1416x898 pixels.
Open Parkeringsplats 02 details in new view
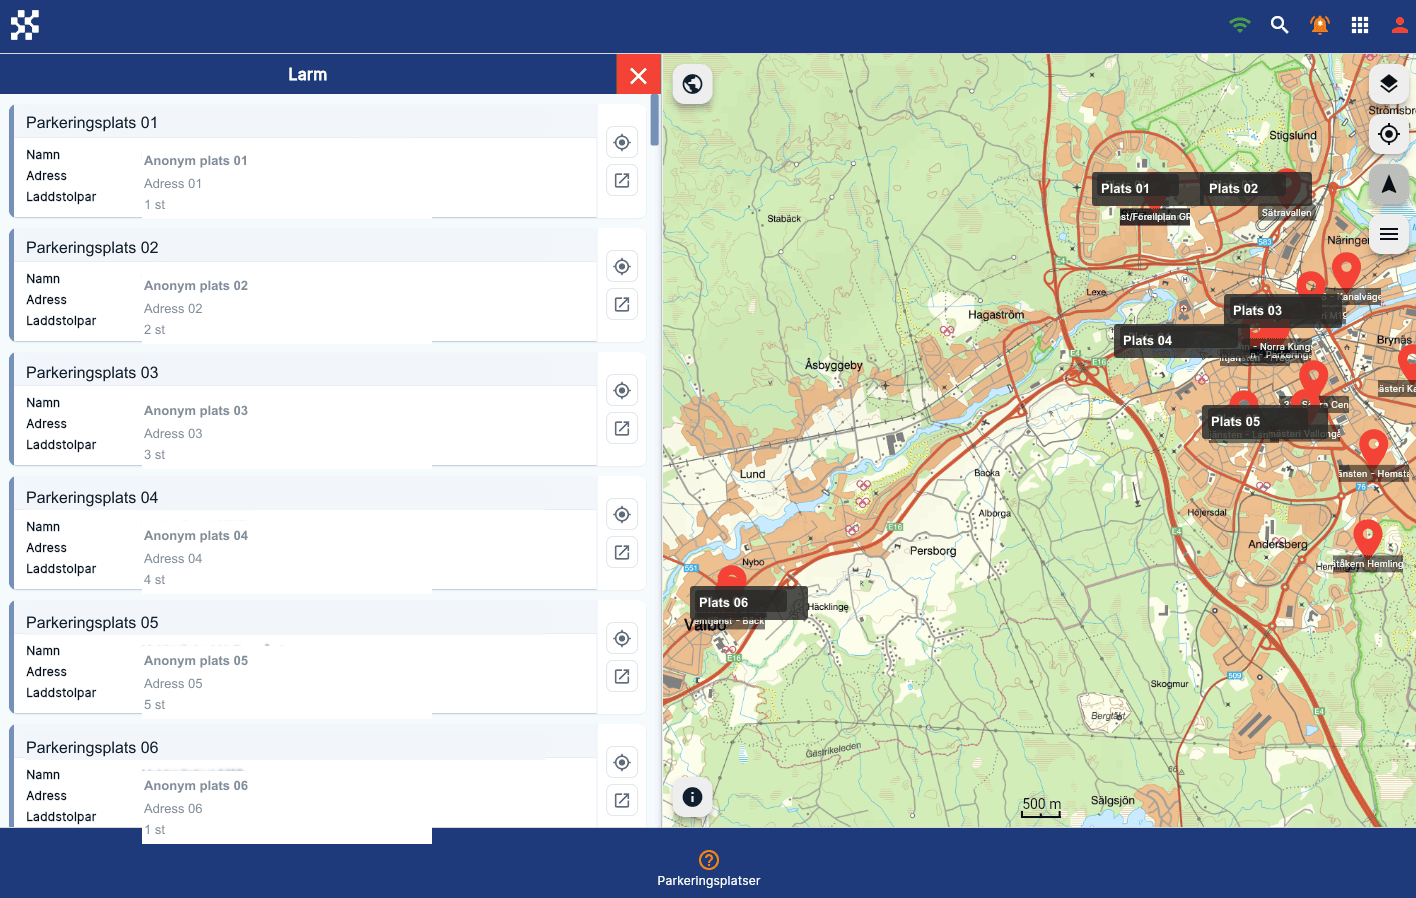click(622, 304)
